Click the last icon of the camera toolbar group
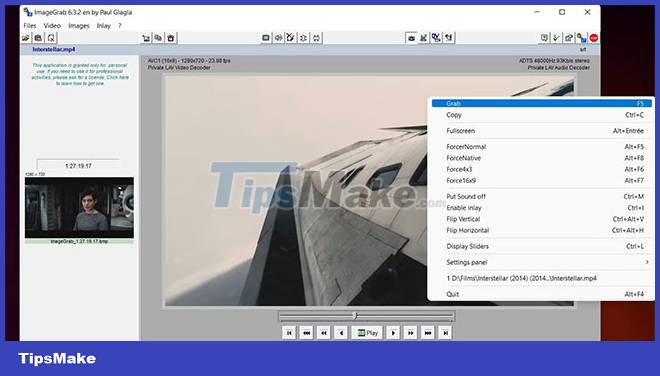Screen dimensions: 660x376 pyautogui.click(x=449, y=38)
